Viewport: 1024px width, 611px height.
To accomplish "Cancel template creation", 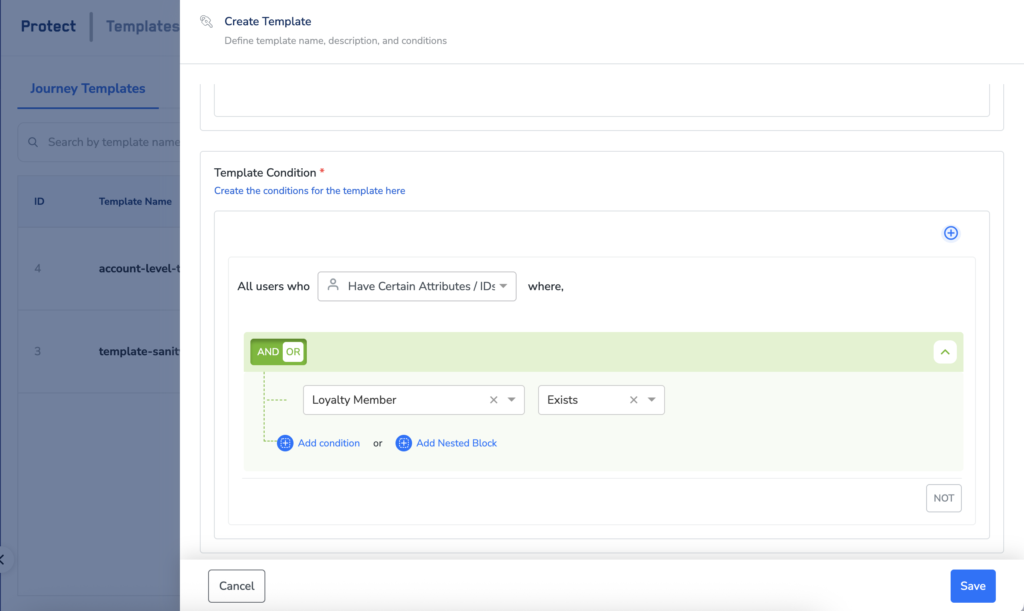I will [237, 586].
